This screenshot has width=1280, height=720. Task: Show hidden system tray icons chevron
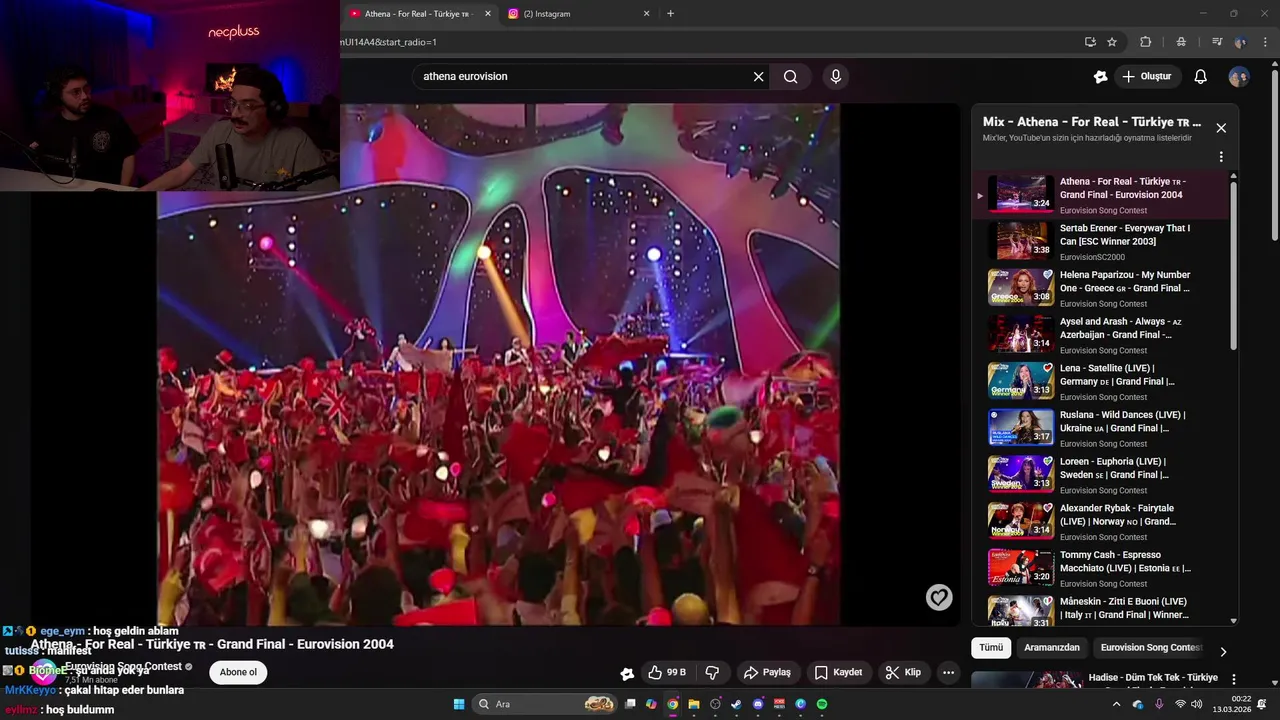(1116, 704)
